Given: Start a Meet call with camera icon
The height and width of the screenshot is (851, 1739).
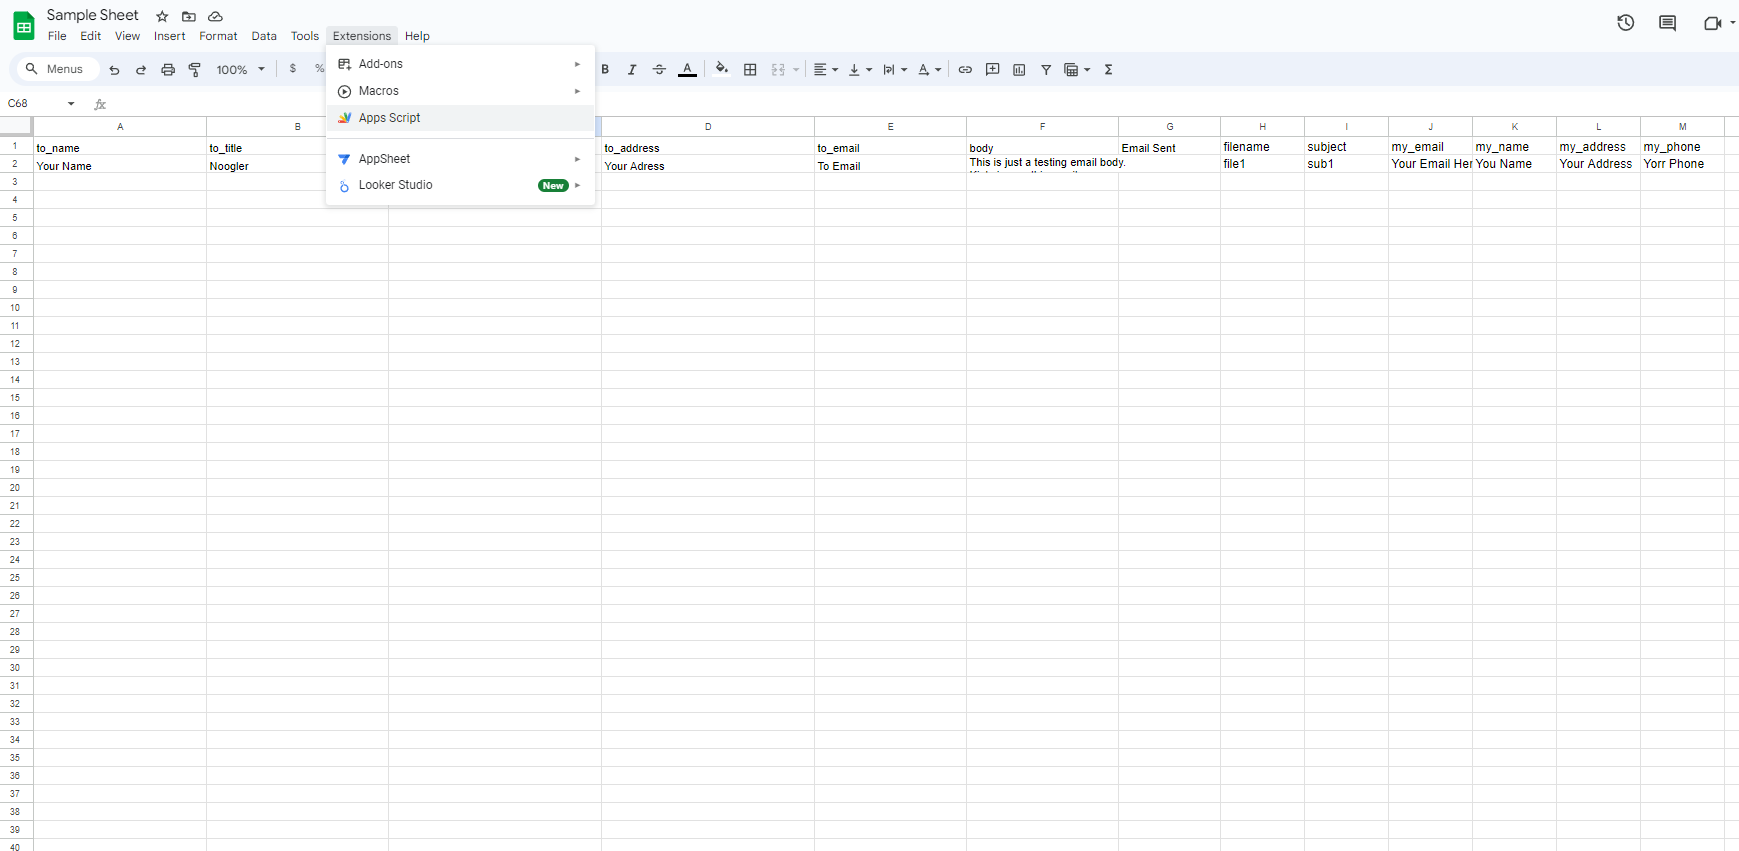Looking at the screenshot, I should [x=1712, y=23].
